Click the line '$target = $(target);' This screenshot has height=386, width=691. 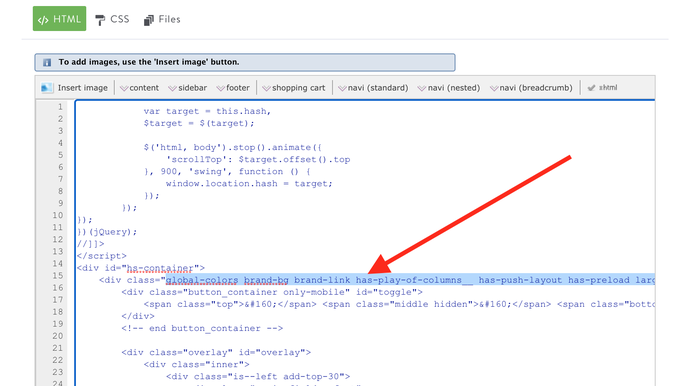199,123
